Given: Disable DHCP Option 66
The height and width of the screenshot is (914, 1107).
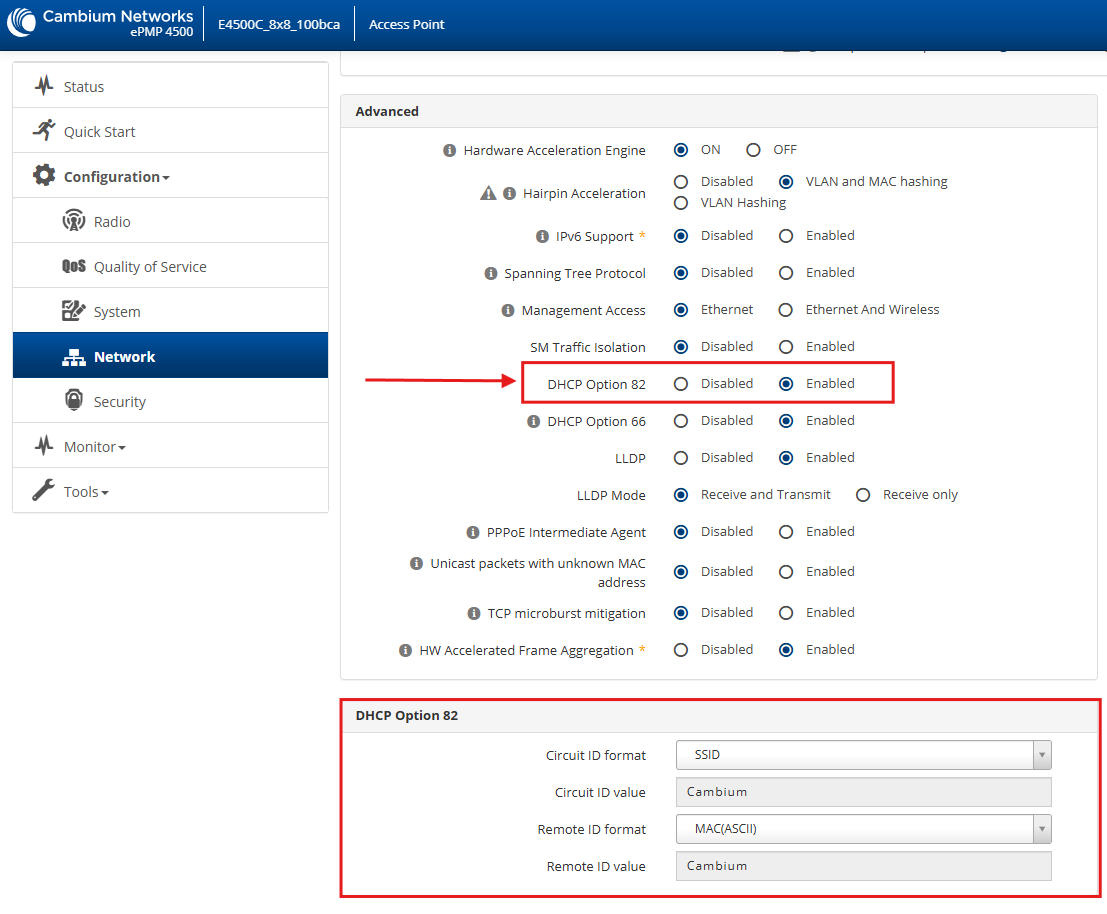Looking at the screenshot, I should pyautogui.click(x=681, y=421).
